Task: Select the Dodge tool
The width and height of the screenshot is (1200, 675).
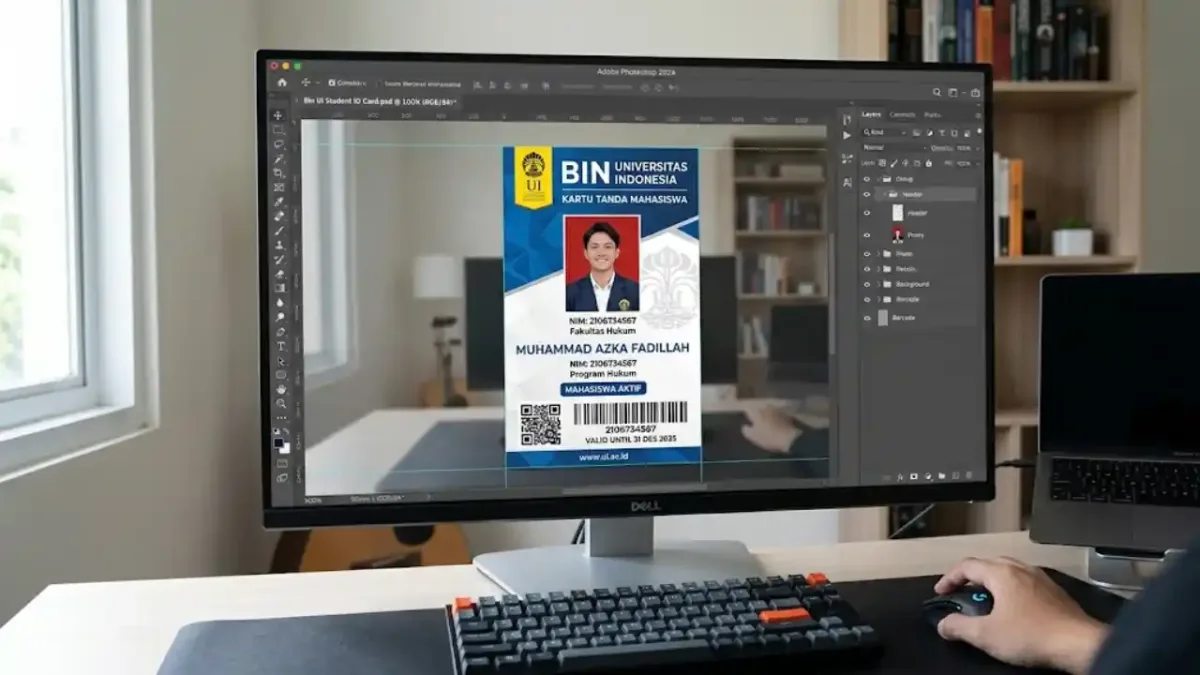Action: (x=279, y=317)
